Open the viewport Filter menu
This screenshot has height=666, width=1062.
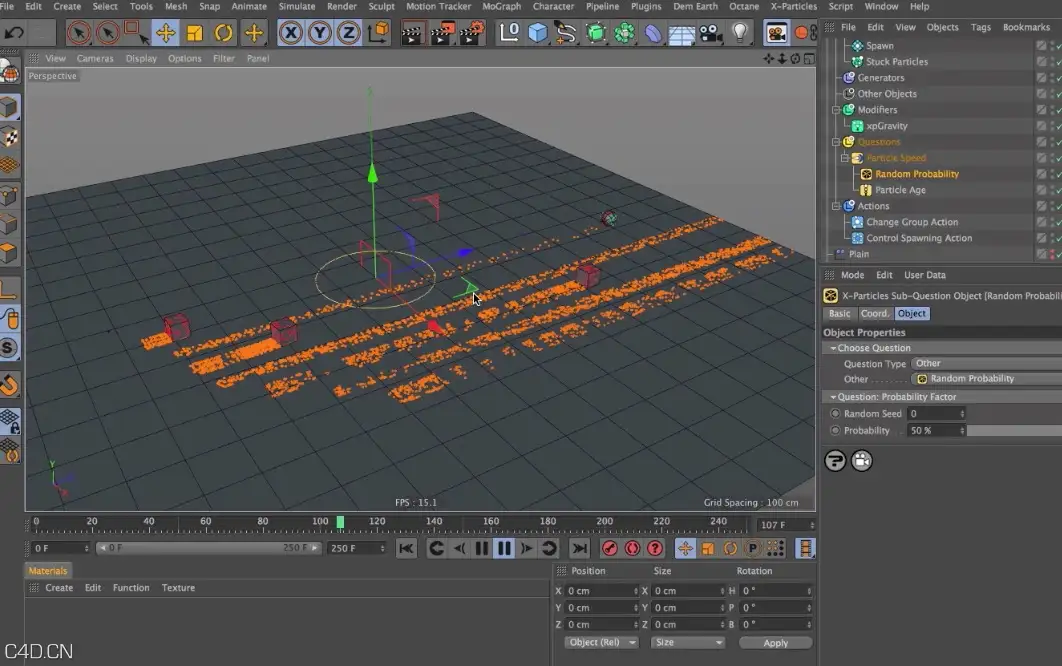coord(224,58)
